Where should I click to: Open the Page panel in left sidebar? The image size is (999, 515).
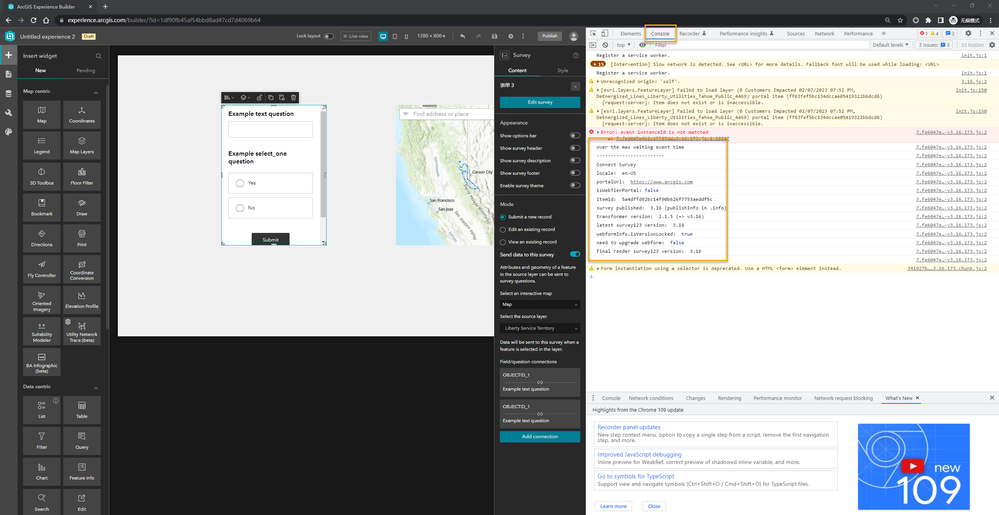coord(8,74)
